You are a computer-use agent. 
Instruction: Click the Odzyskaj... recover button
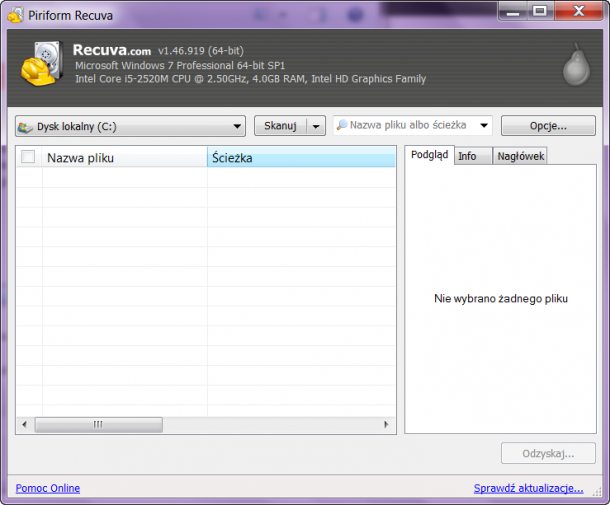(548, 453)
